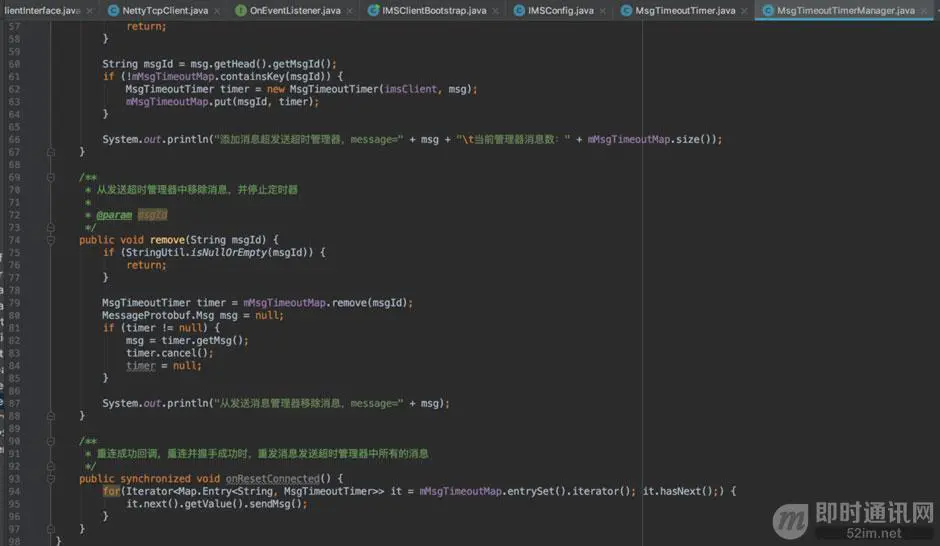The image size is (940, 546).
Task: Click the NettyTcpClient.java class file icon
Action: [113, 10]
